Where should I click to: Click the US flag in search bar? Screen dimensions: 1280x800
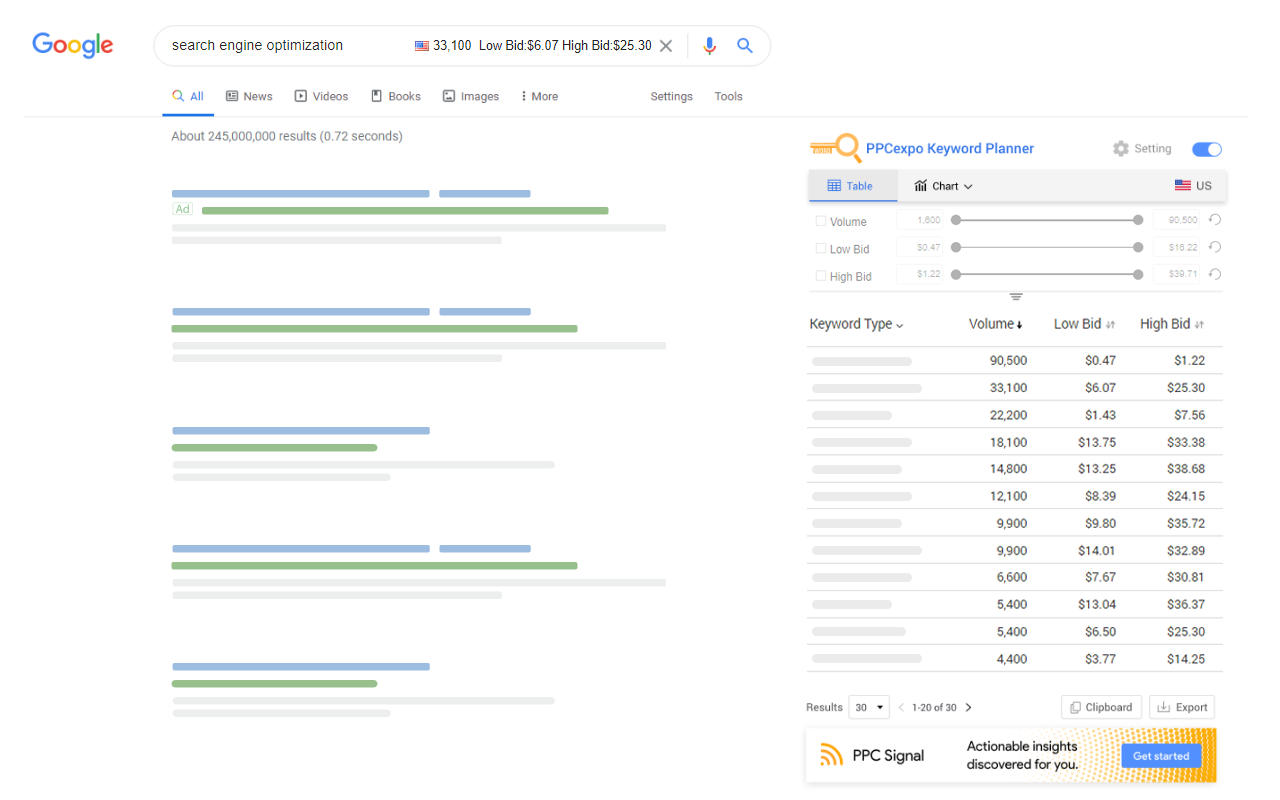(422, 46)
